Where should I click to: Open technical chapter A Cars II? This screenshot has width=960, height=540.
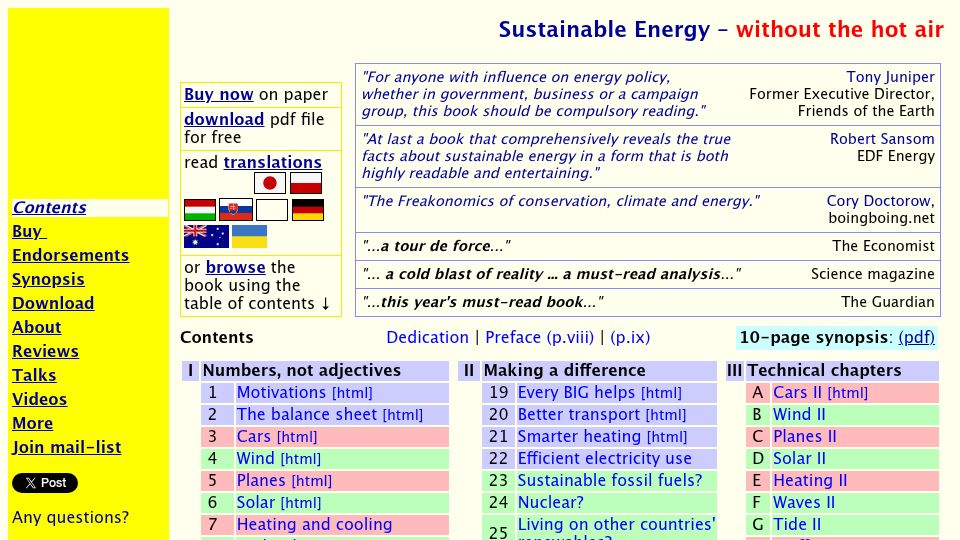click(797, 392)
